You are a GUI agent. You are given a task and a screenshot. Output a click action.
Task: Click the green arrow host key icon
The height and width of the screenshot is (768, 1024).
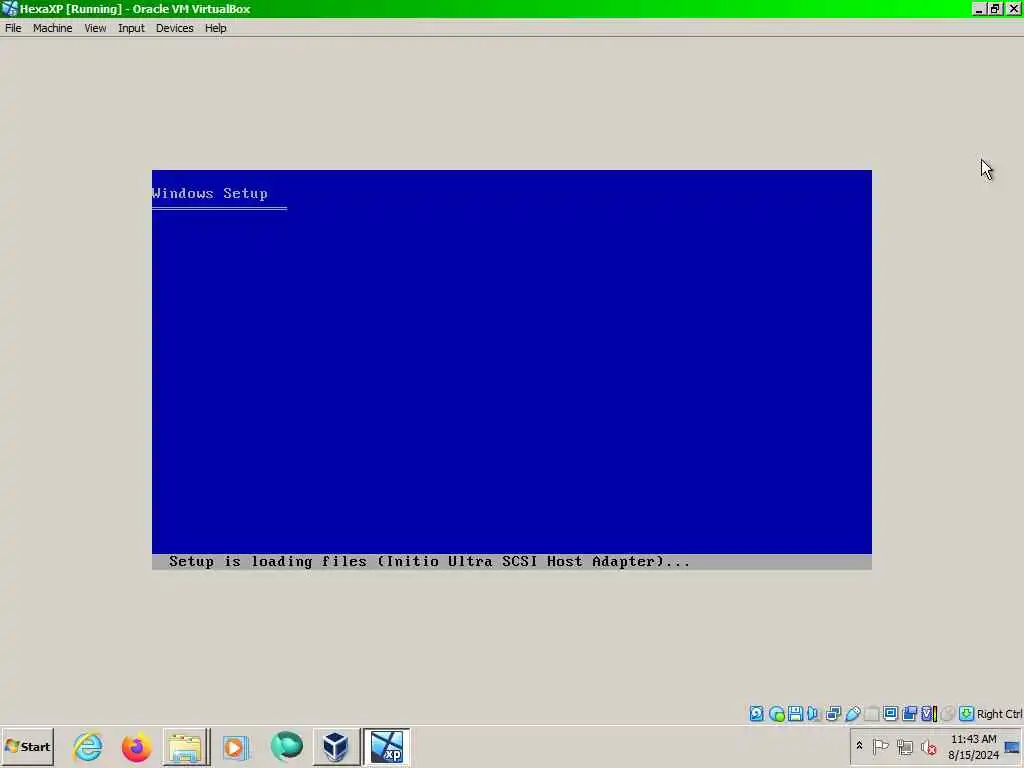point(966,714)
